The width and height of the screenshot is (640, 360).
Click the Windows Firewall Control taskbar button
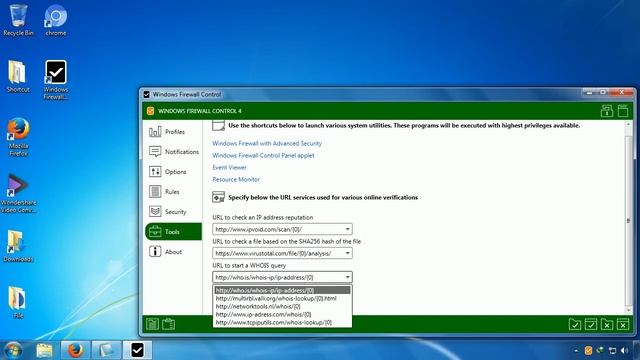click(x=137, y=350)
